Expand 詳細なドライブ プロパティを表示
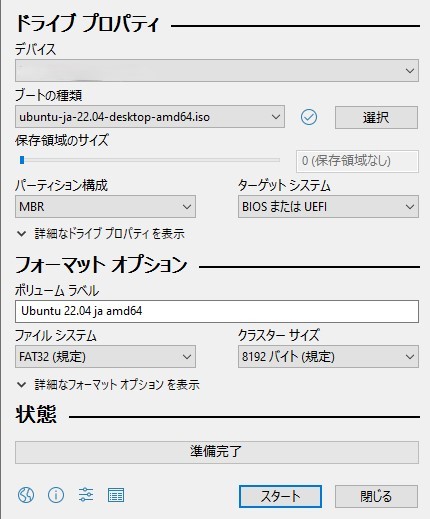This screenshot has height=519, width=430. click(x=101, y=234)
